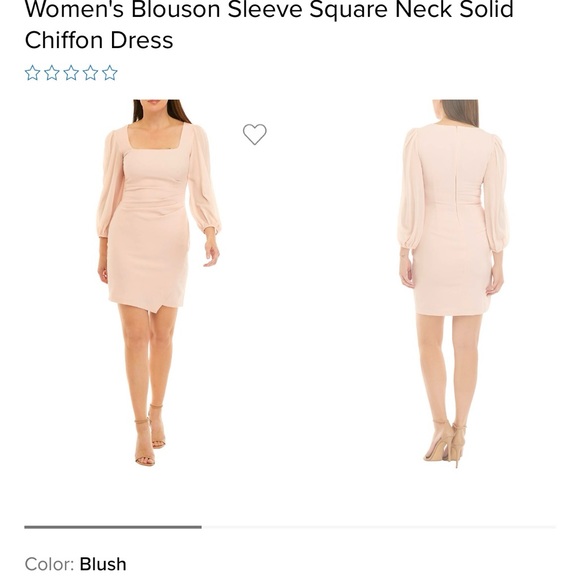The image size is (580, 580).
Task: Click the square neckline in front photo
Action: (155, 137)
